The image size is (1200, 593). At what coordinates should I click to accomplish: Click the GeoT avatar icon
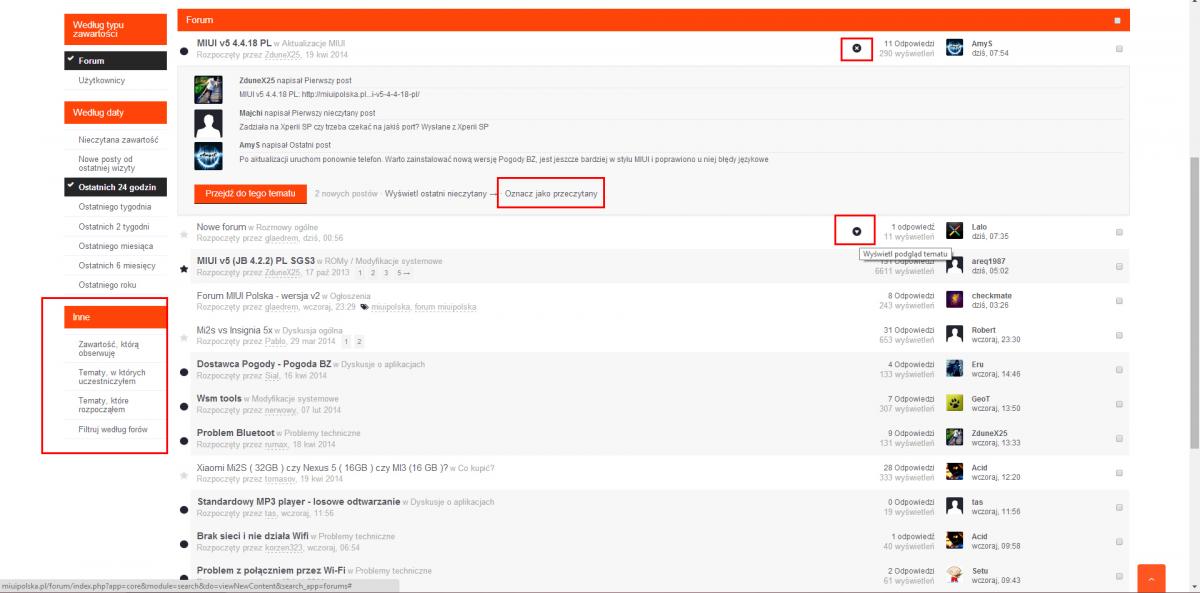pyautogui.click(x=954, y=402)
